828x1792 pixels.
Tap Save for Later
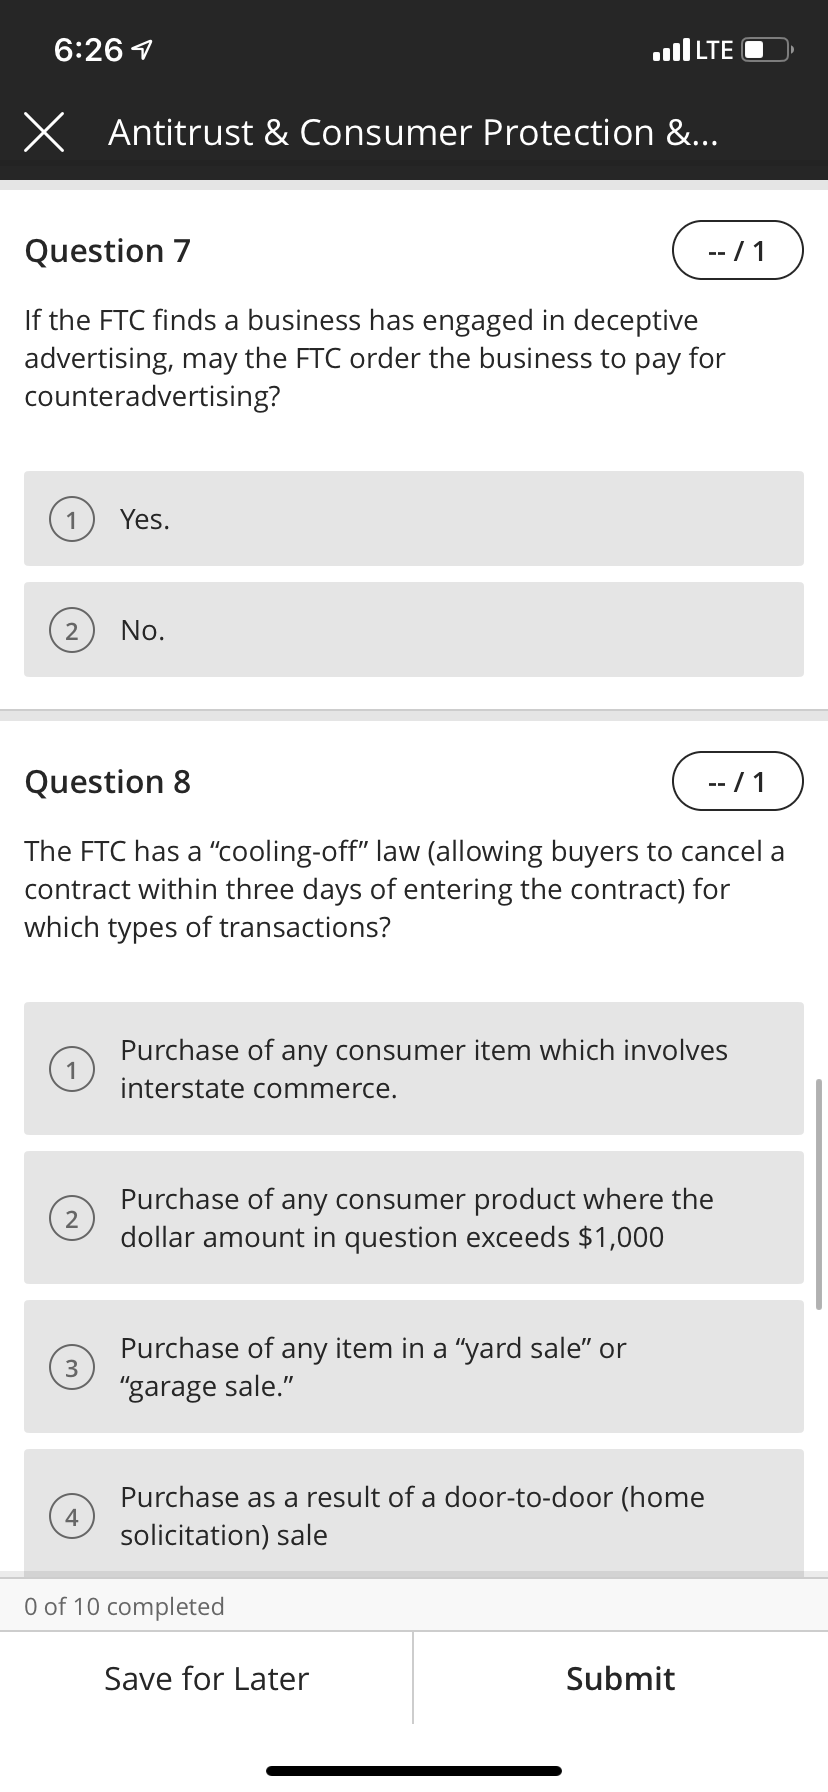pos(206,1678)
